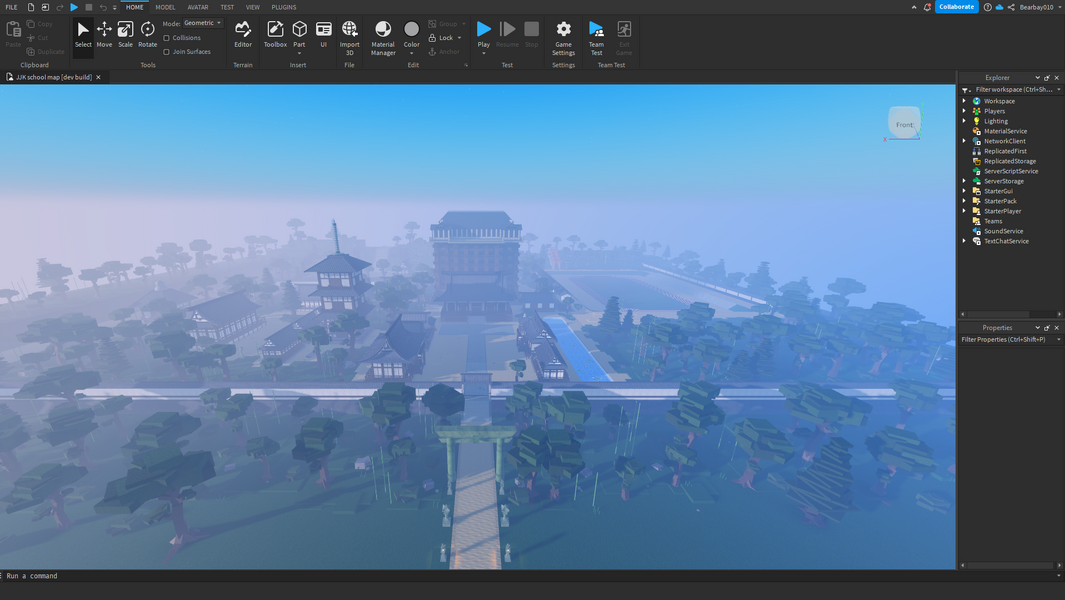Click the Color swatch circle

coord(412,29)
